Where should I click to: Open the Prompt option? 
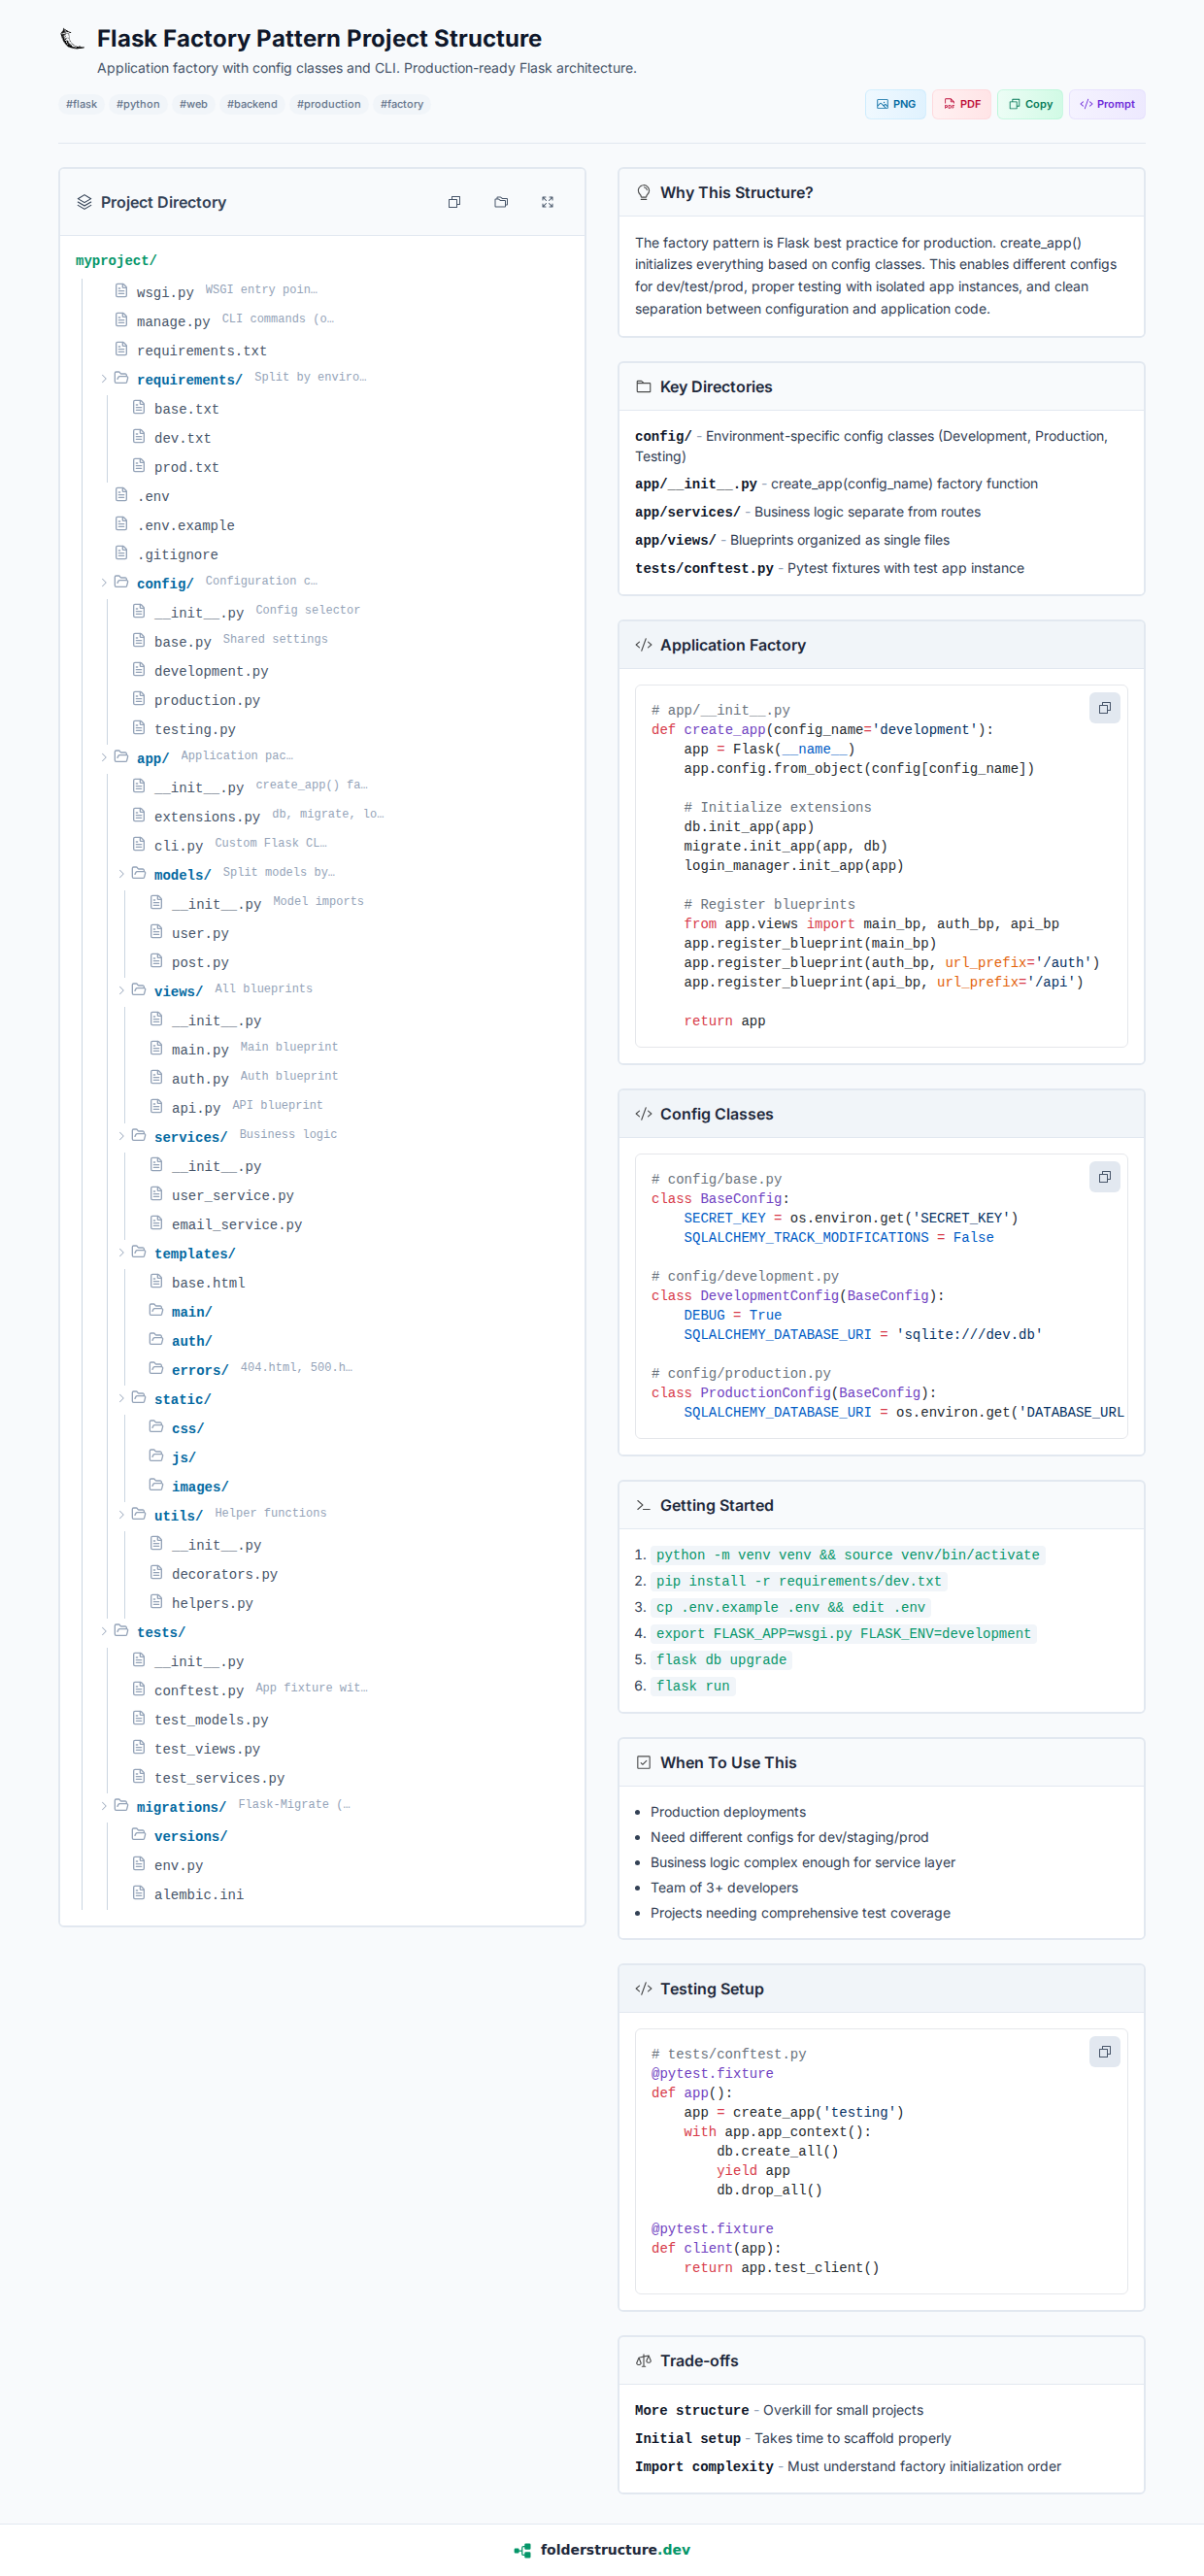(1106, 104)
